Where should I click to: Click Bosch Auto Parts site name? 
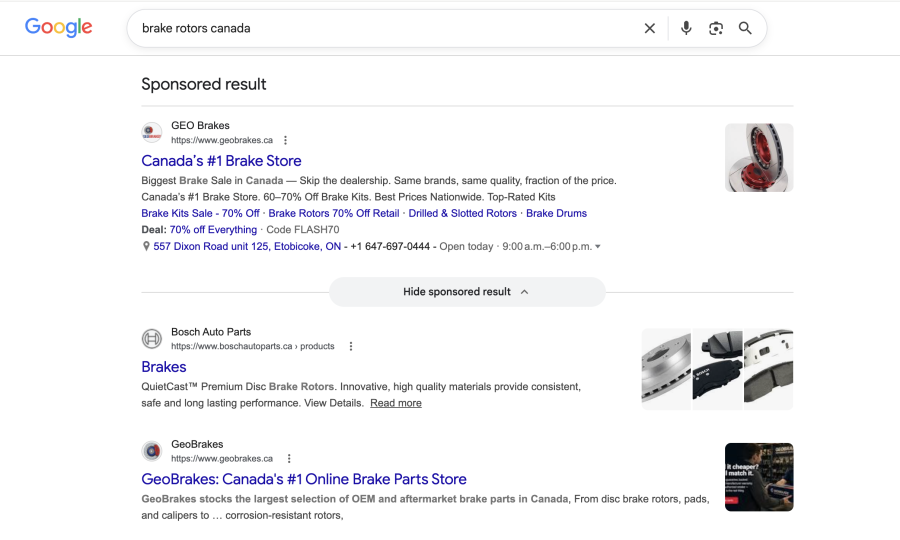(211, 332)
